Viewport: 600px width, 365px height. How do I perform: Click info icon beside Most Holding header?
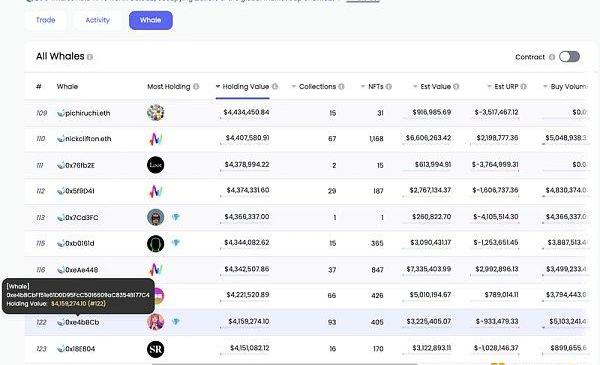click(196, 86)
